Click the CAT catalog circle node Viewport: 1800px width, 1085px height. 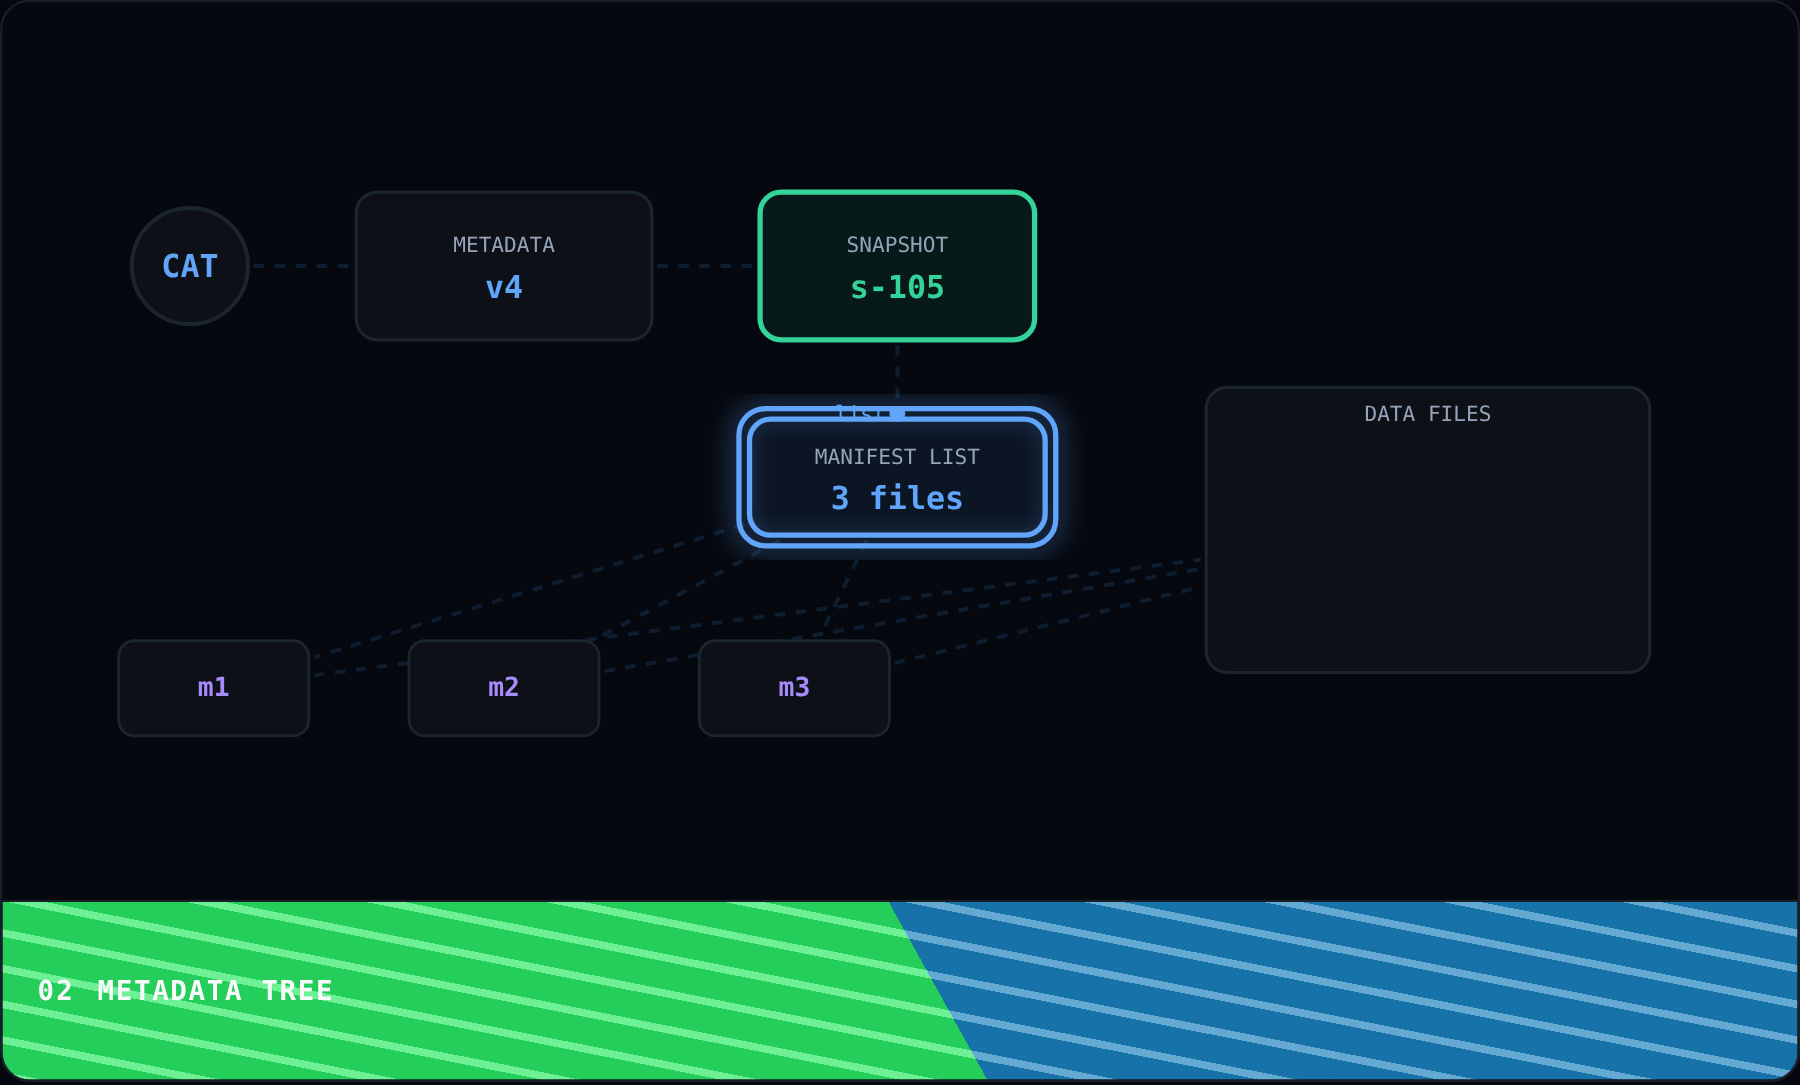click(190, 266)
